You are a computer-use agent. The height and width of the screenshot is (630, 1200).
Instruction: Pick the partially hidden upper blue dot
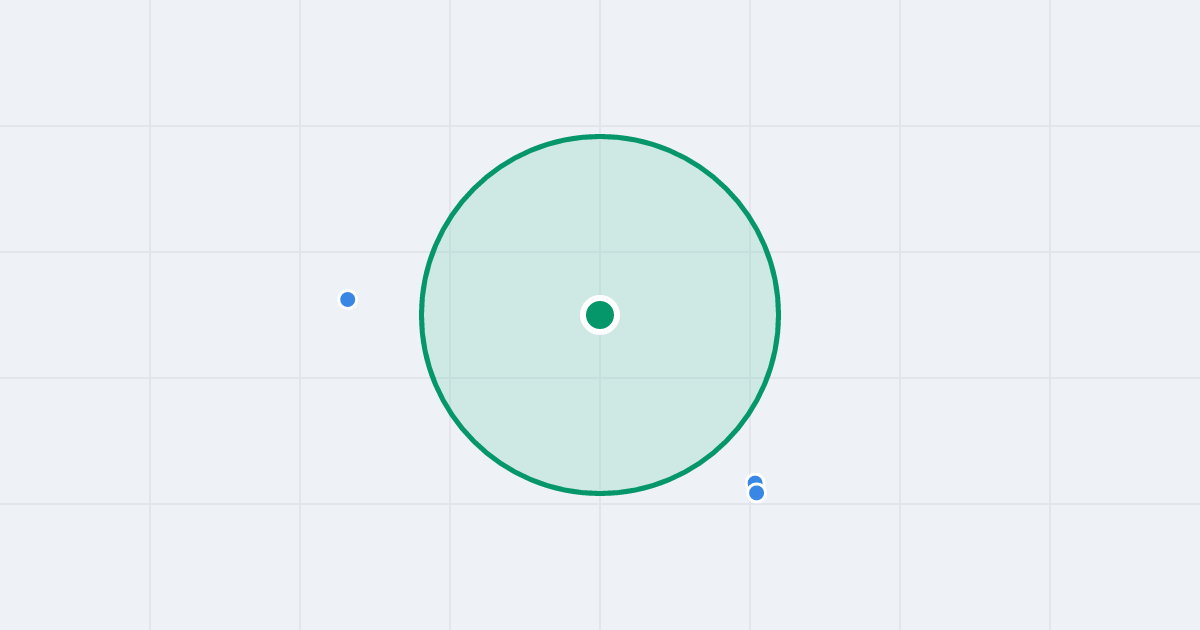[x=755, y=479]
